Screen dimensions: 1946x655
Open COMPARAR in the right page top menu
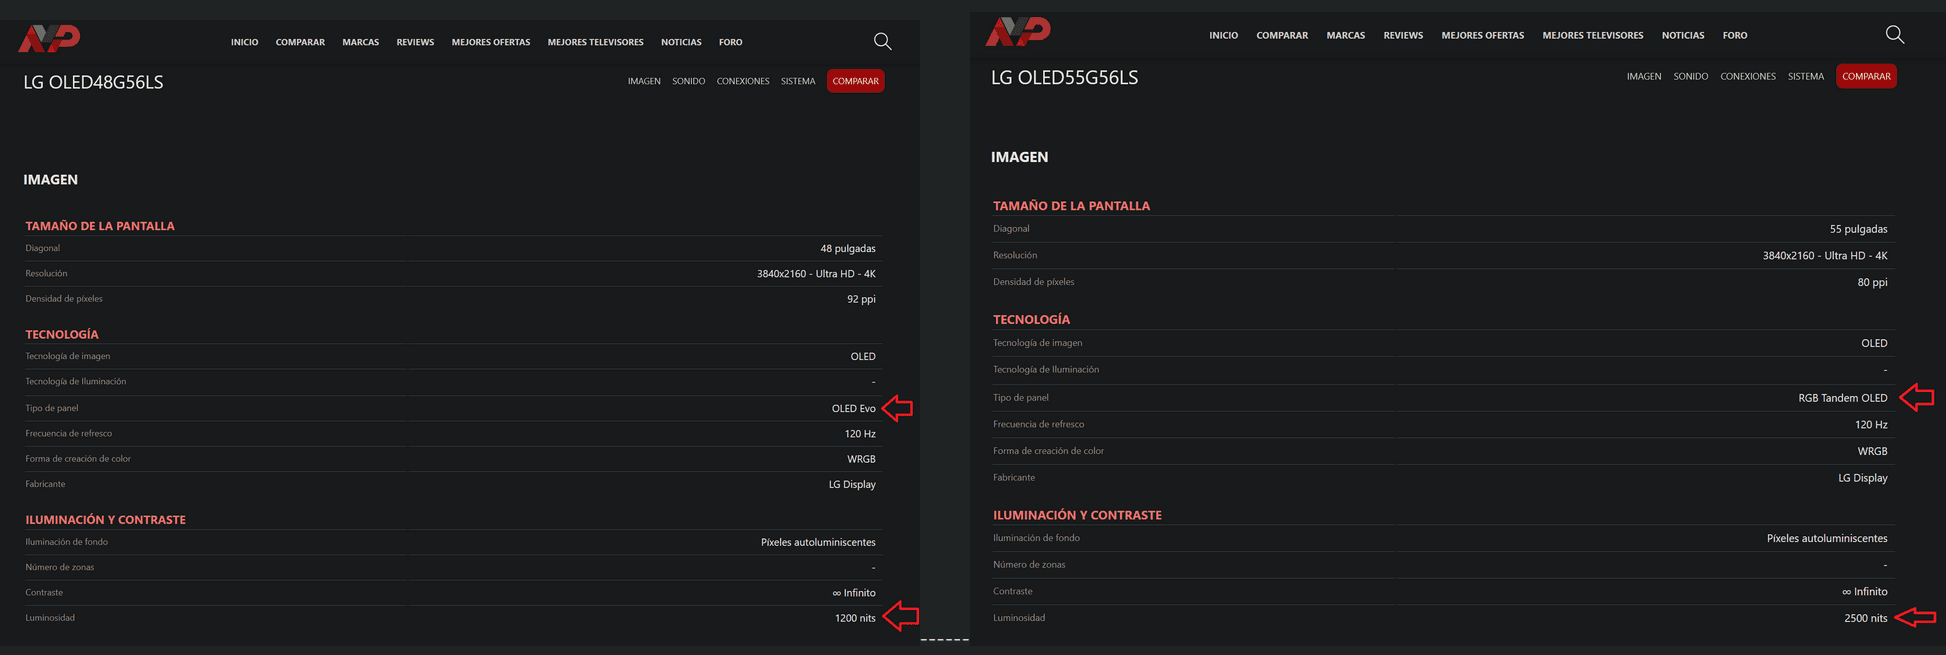click(x=1282, y=35)
